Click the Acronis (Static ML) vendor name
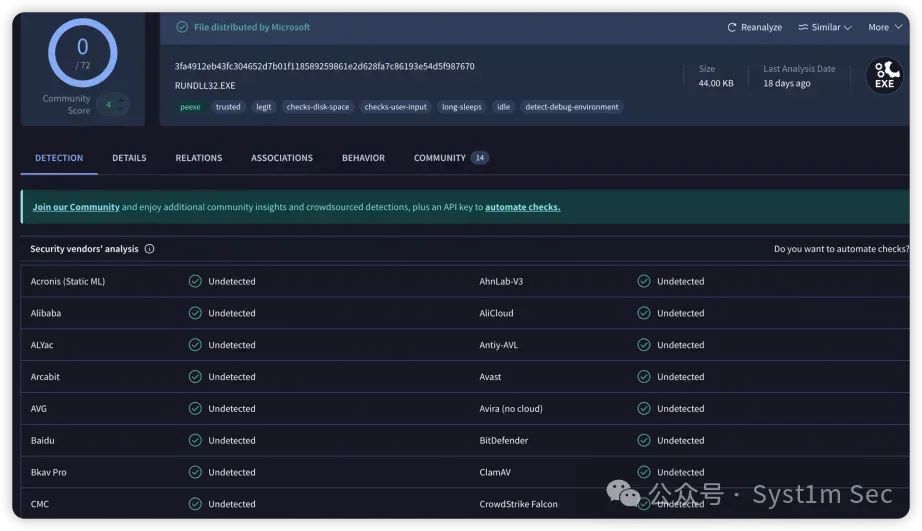 [x=68, y=282]
